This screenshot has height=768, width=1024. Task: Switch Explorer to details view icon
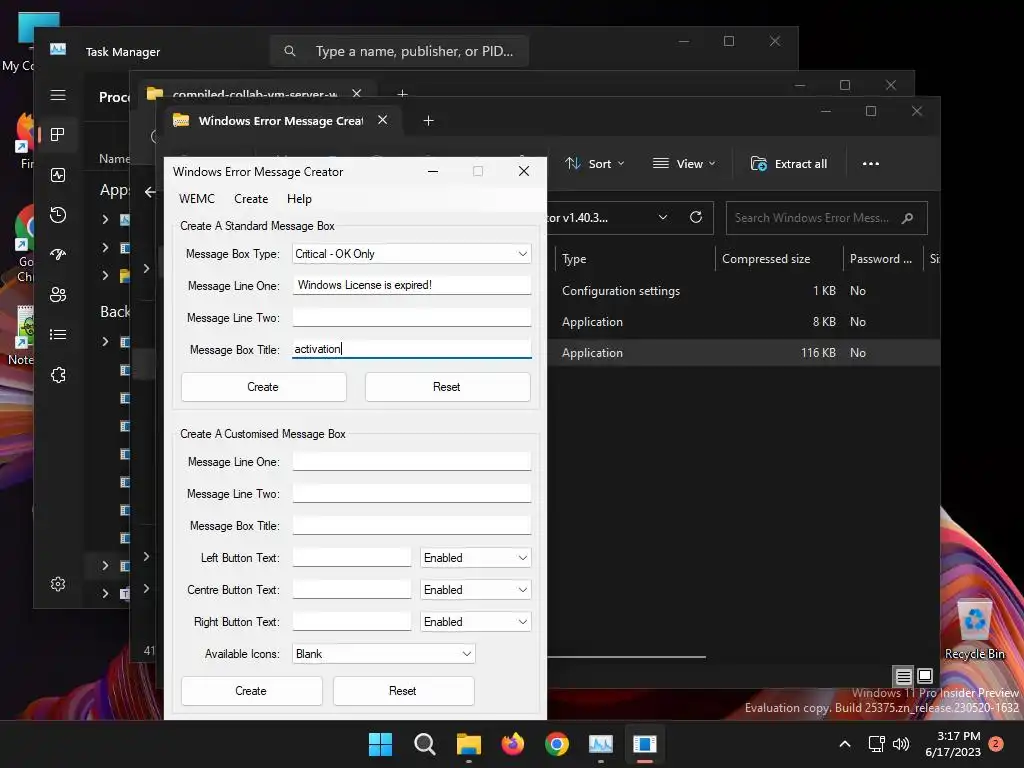903,676
